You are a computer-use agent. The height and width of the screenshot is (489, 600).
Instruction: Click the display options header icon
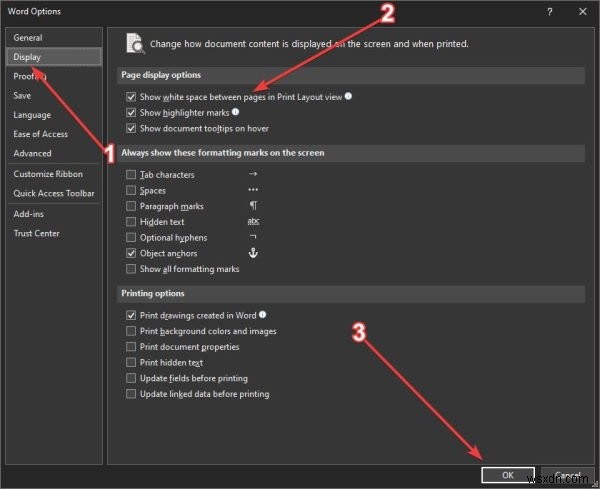[x=133, y=43]
